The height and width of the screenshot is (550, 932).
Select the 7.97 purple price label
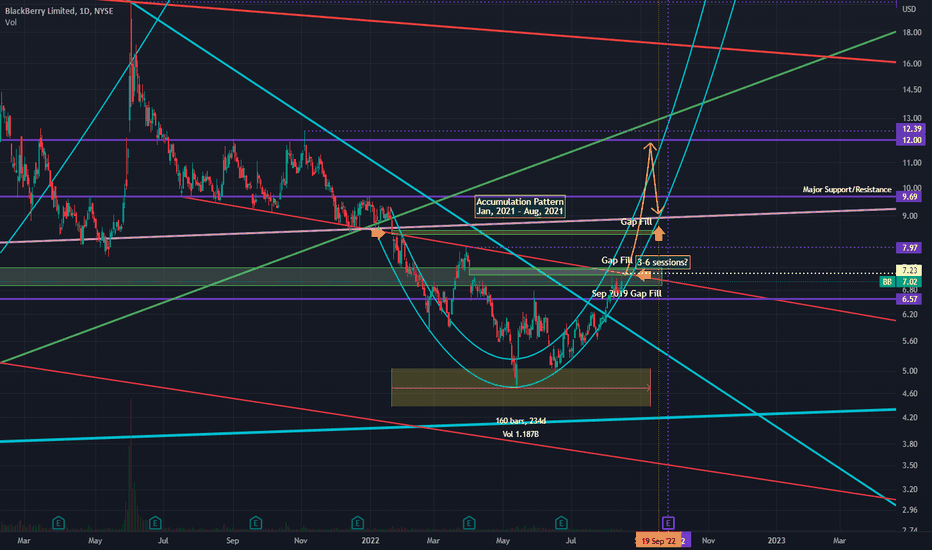point(911,248)
